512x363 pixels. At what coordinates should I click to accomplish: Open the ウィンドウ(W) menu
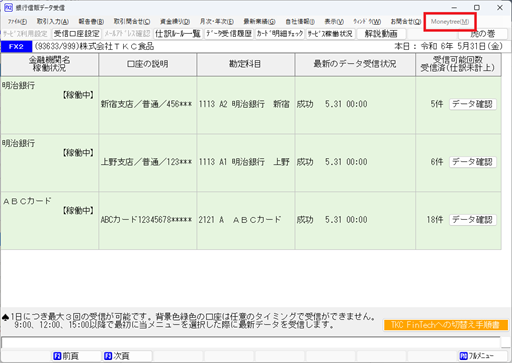[367, 22]
